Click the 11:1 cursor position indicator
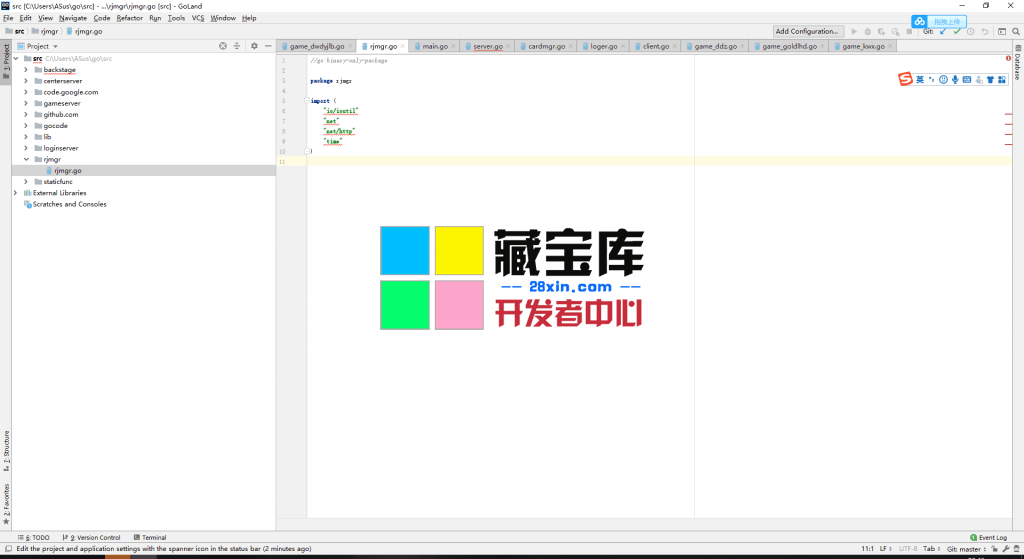The height and width of the screenshot is (559, 1024). point(867,549)
